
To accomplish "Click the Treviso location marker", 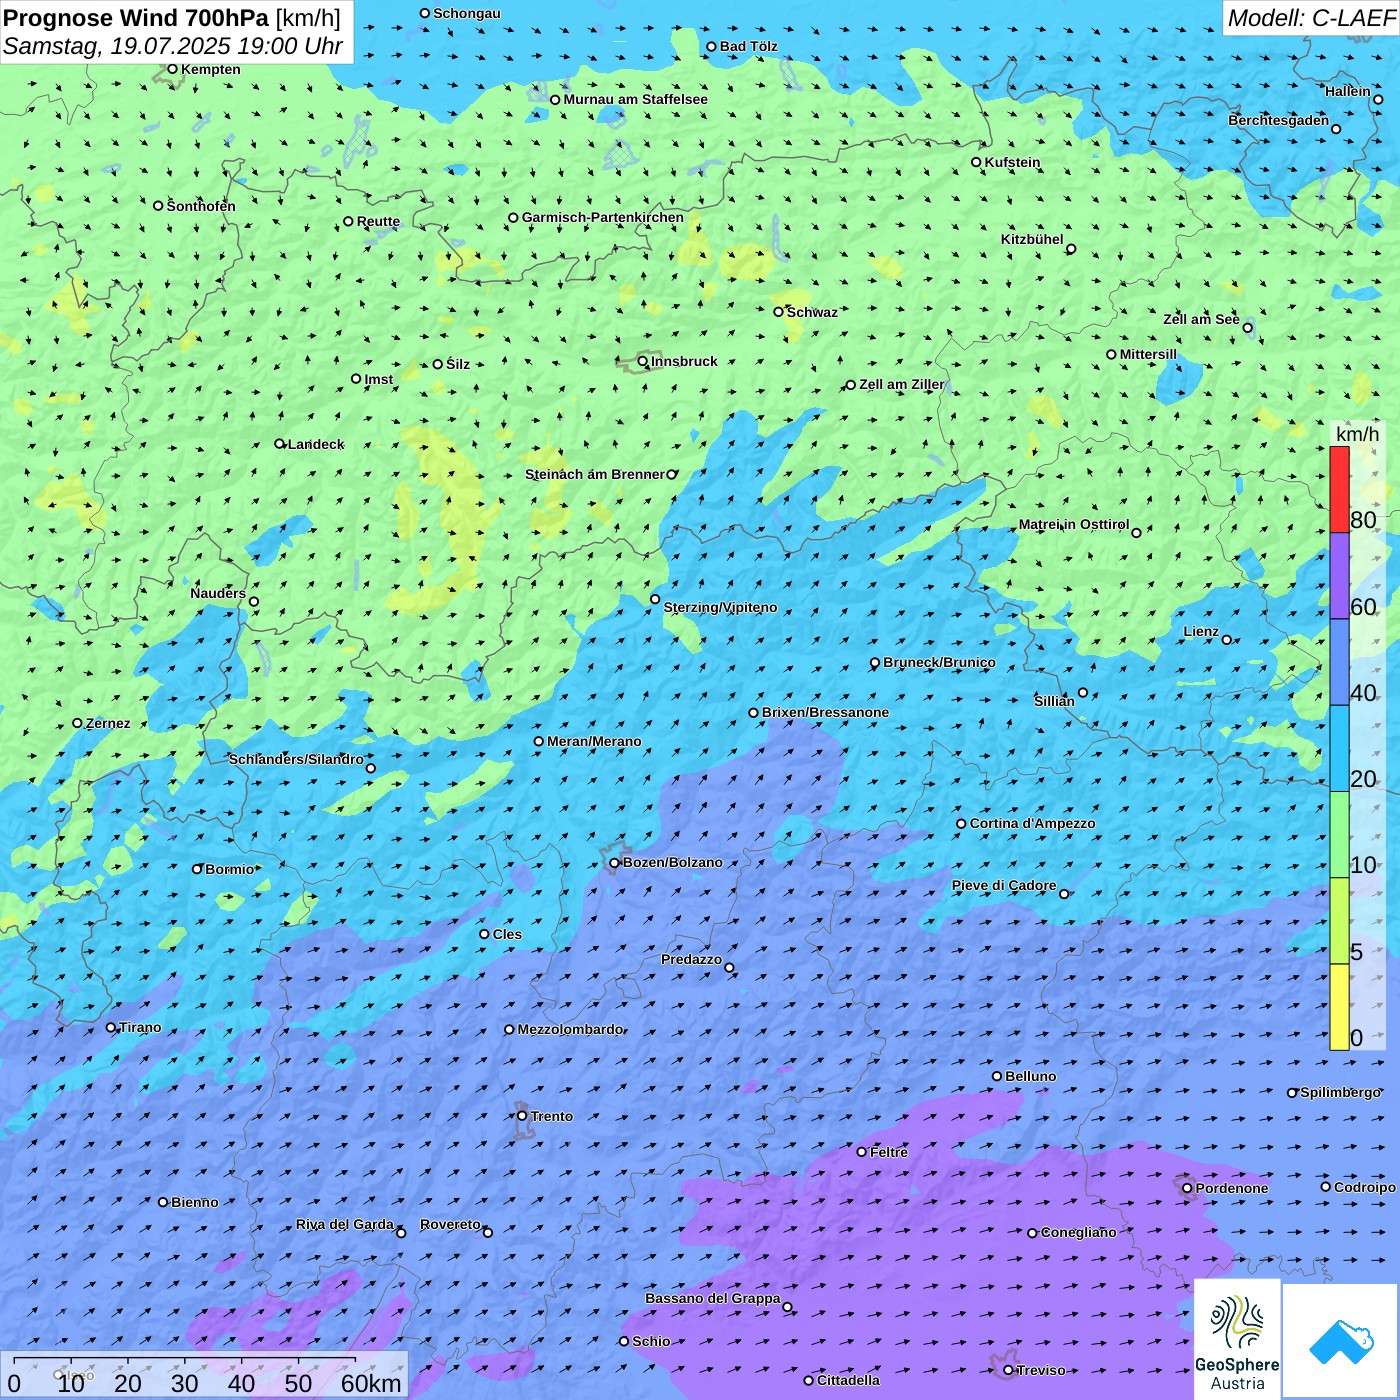I will click(x=1008, y=1370).
